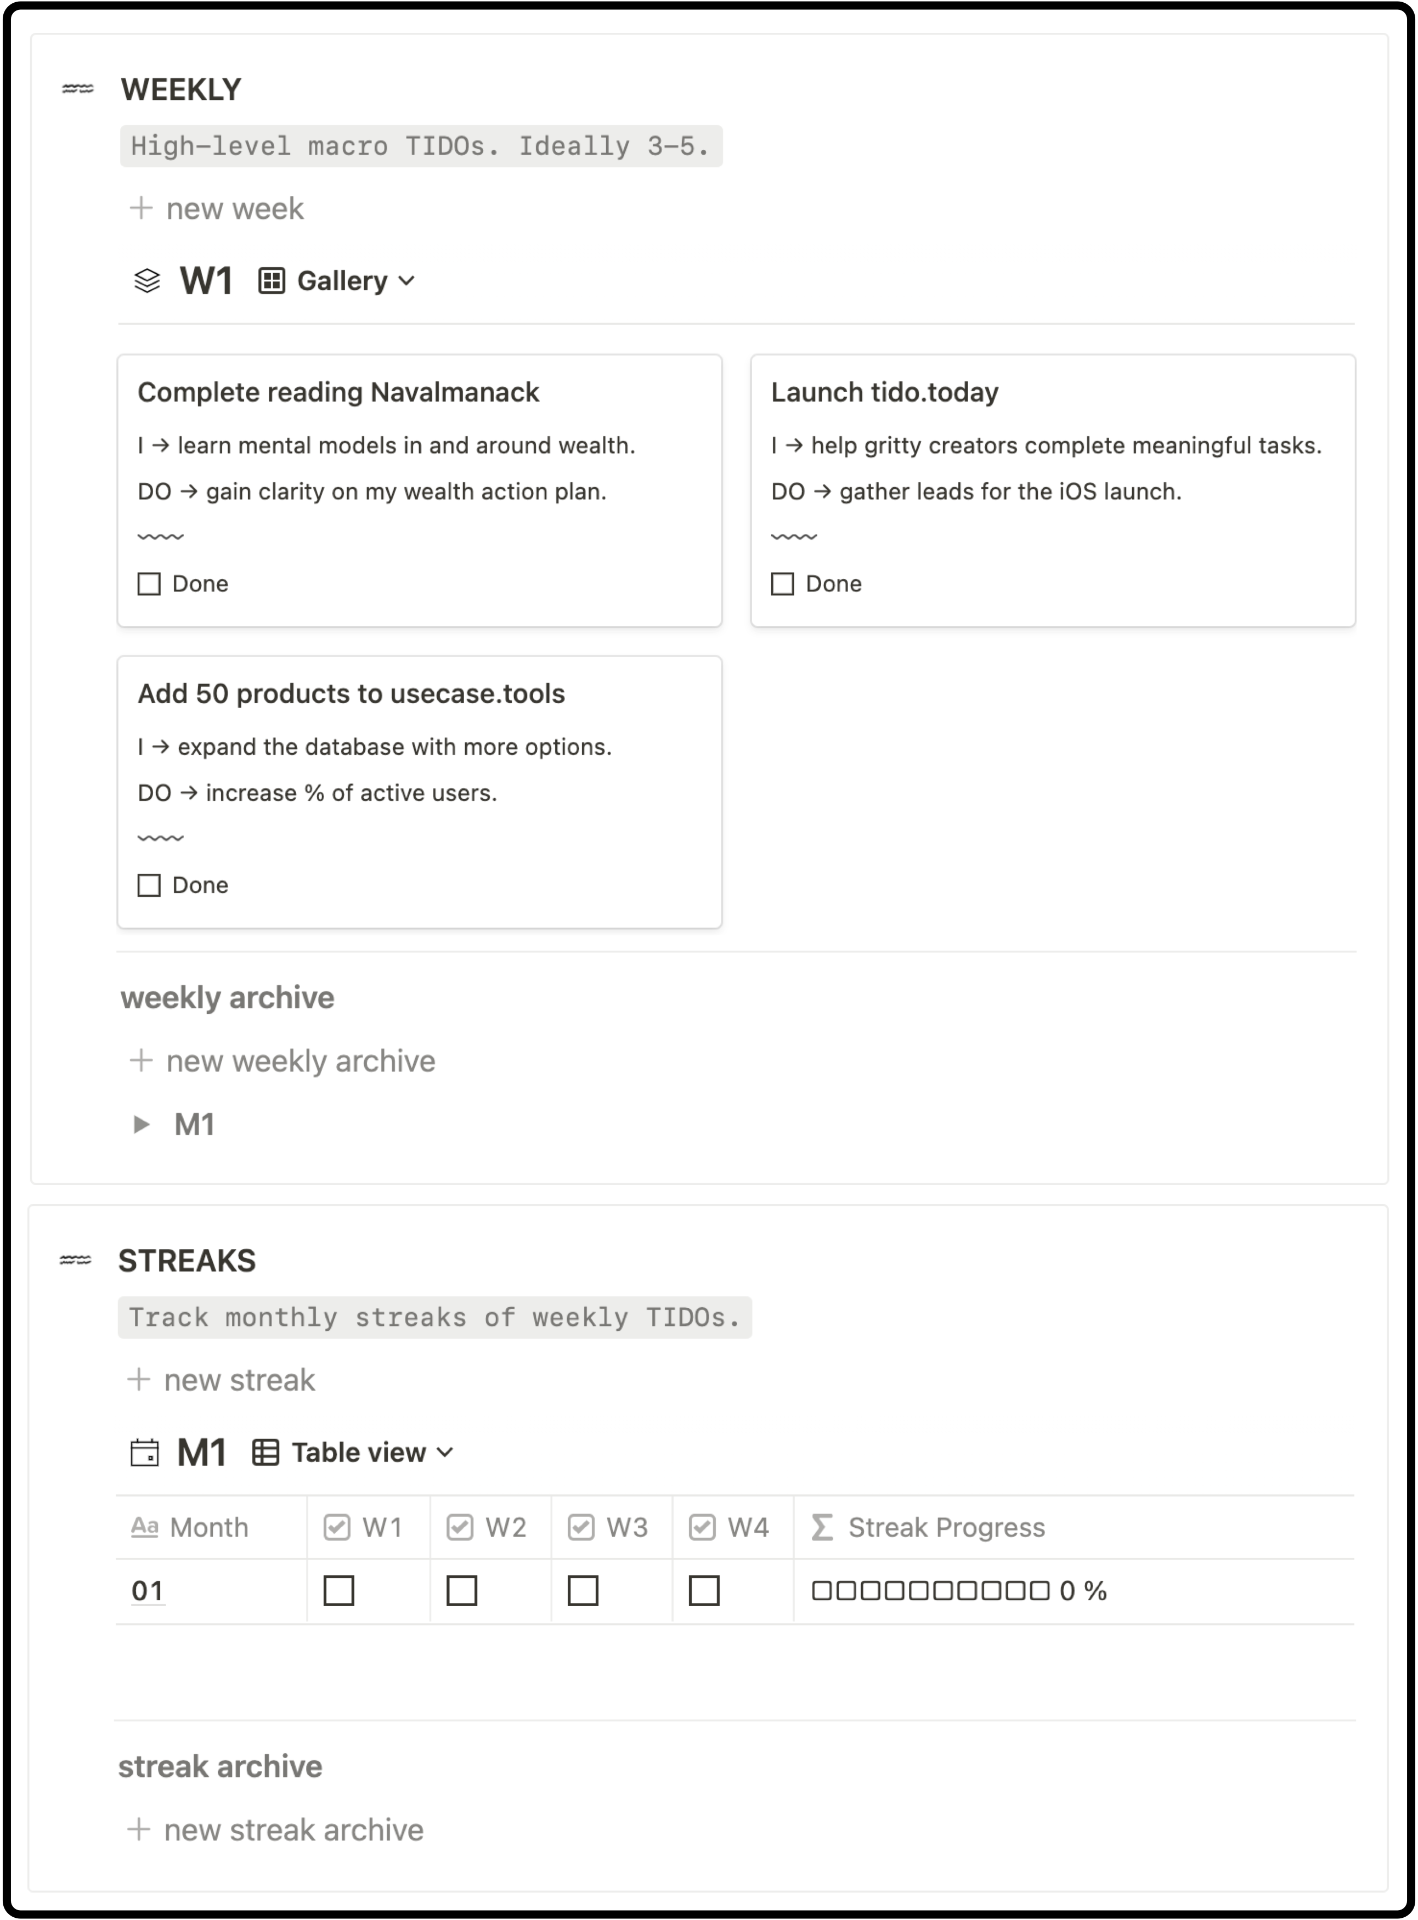Click the Table view icon

coord(265,1452)
